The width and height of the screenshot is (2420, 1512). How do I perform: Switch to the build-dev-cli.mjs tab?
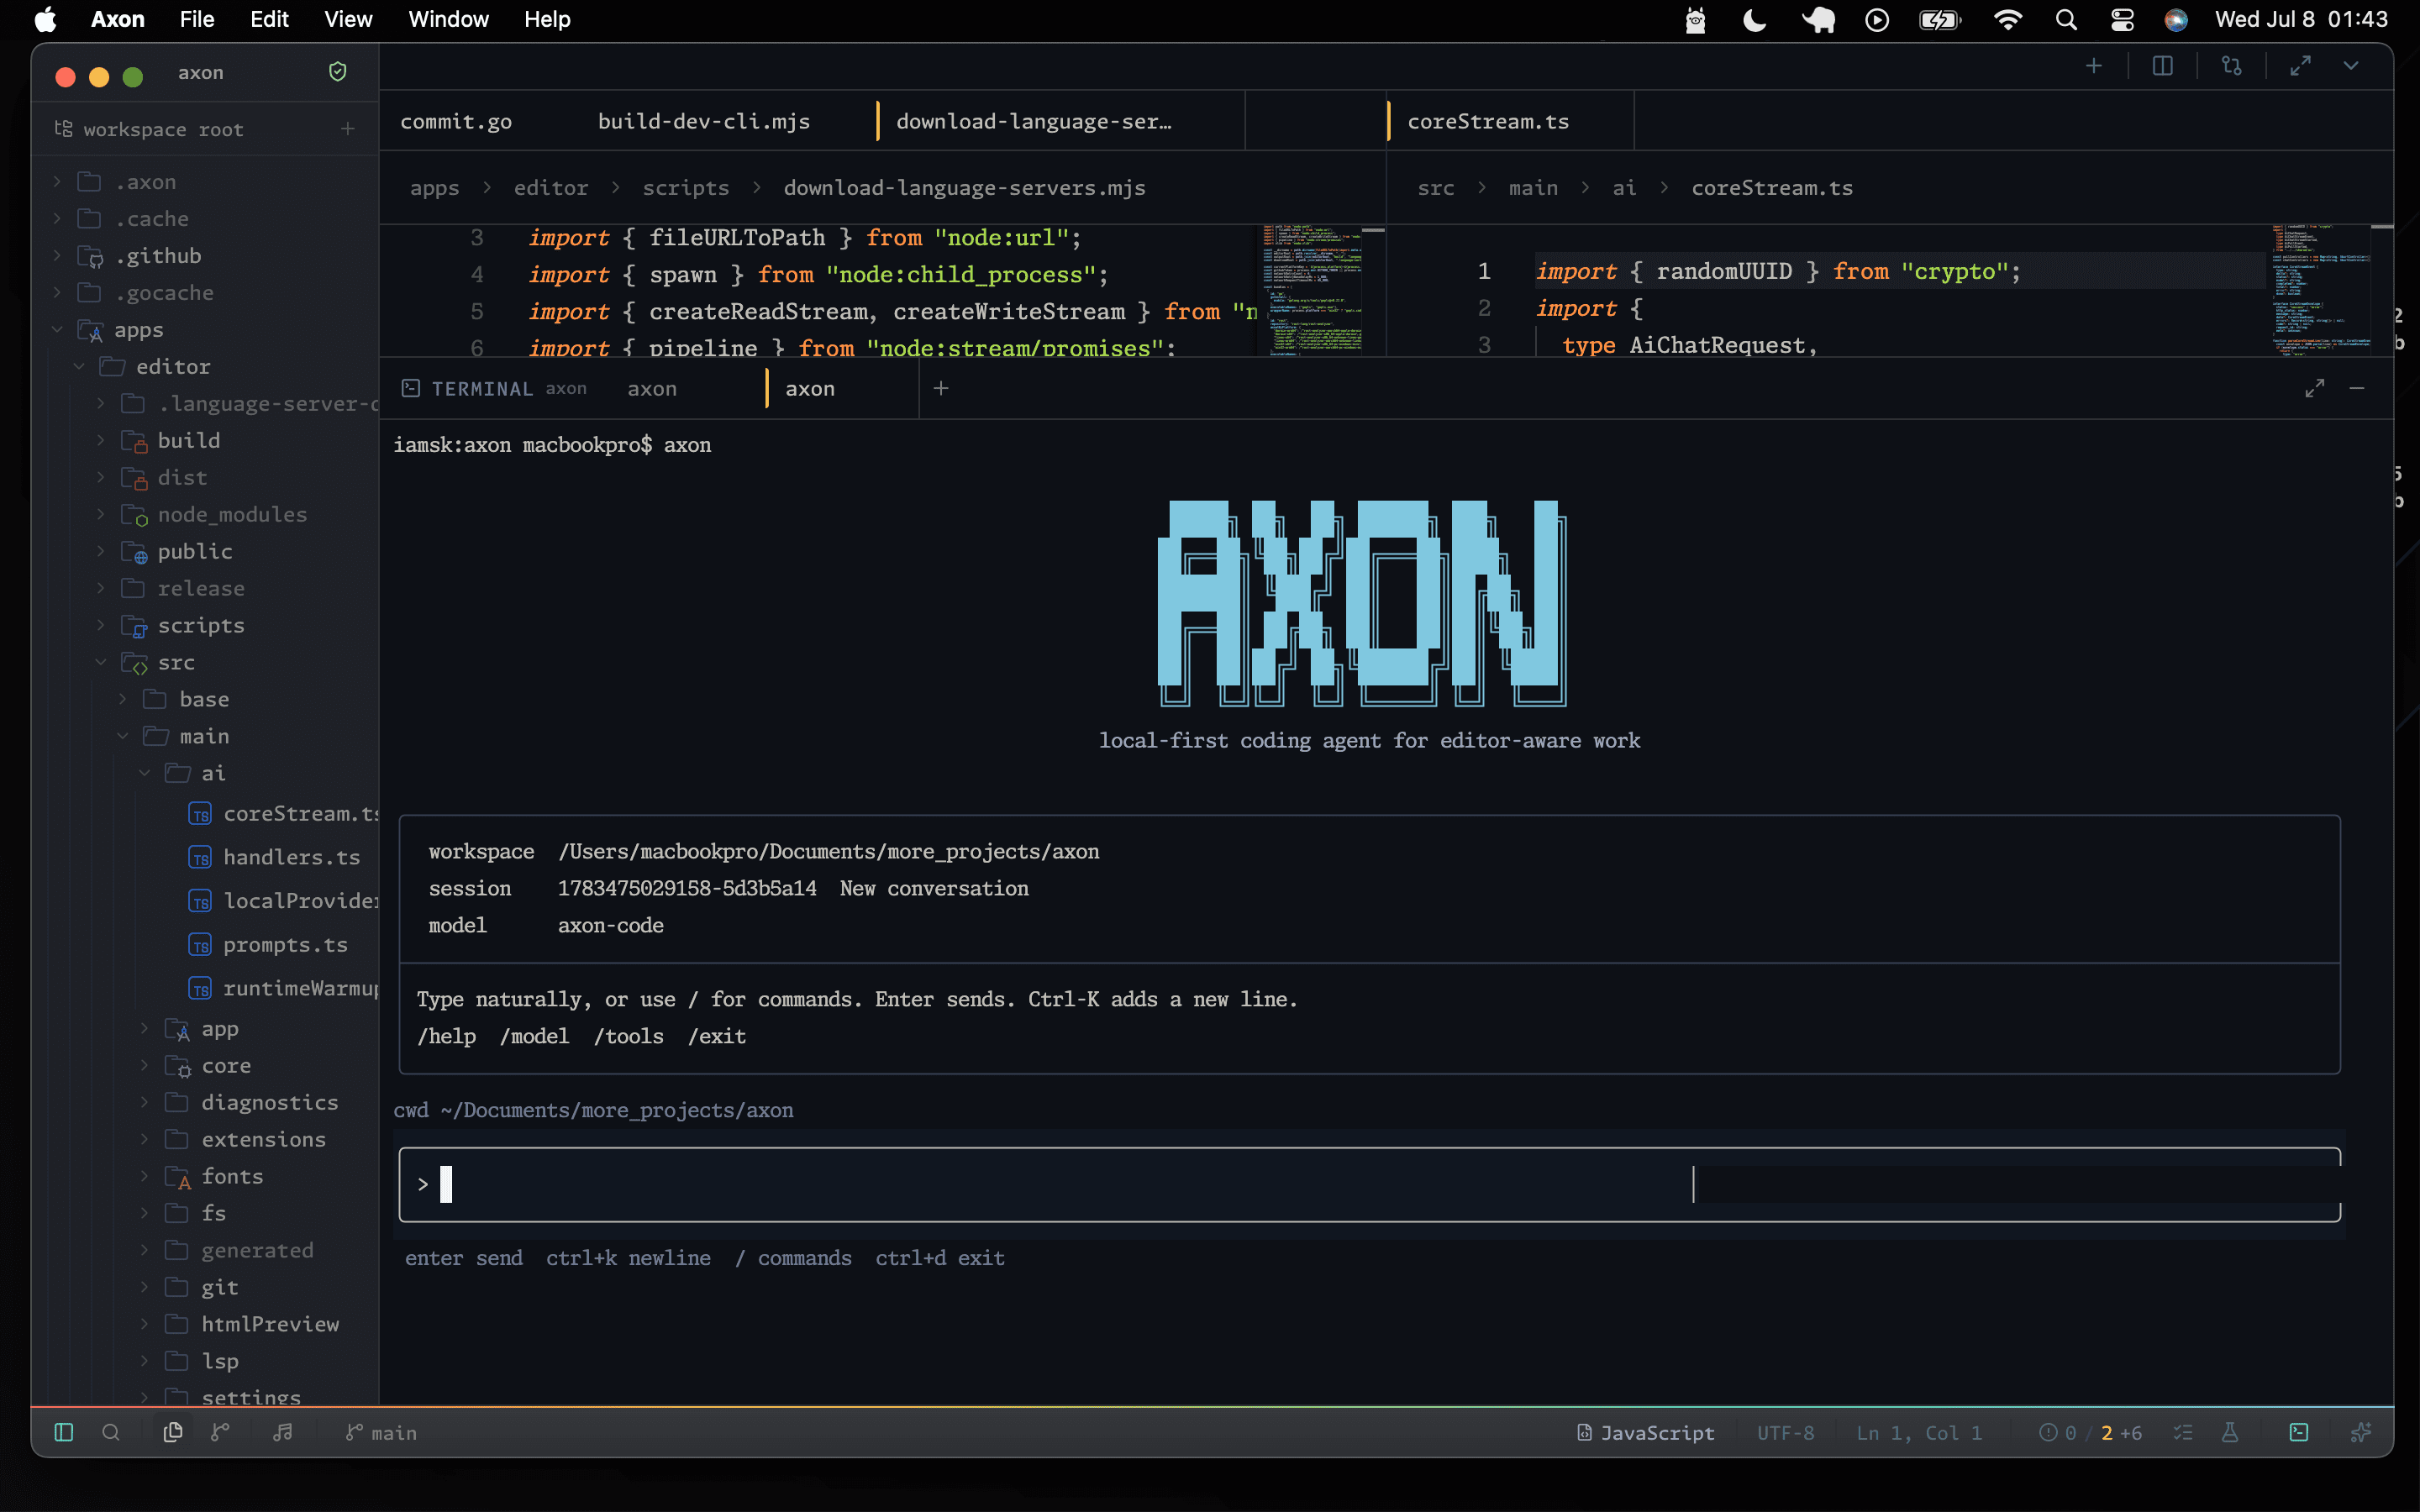[x=704, y=121]
